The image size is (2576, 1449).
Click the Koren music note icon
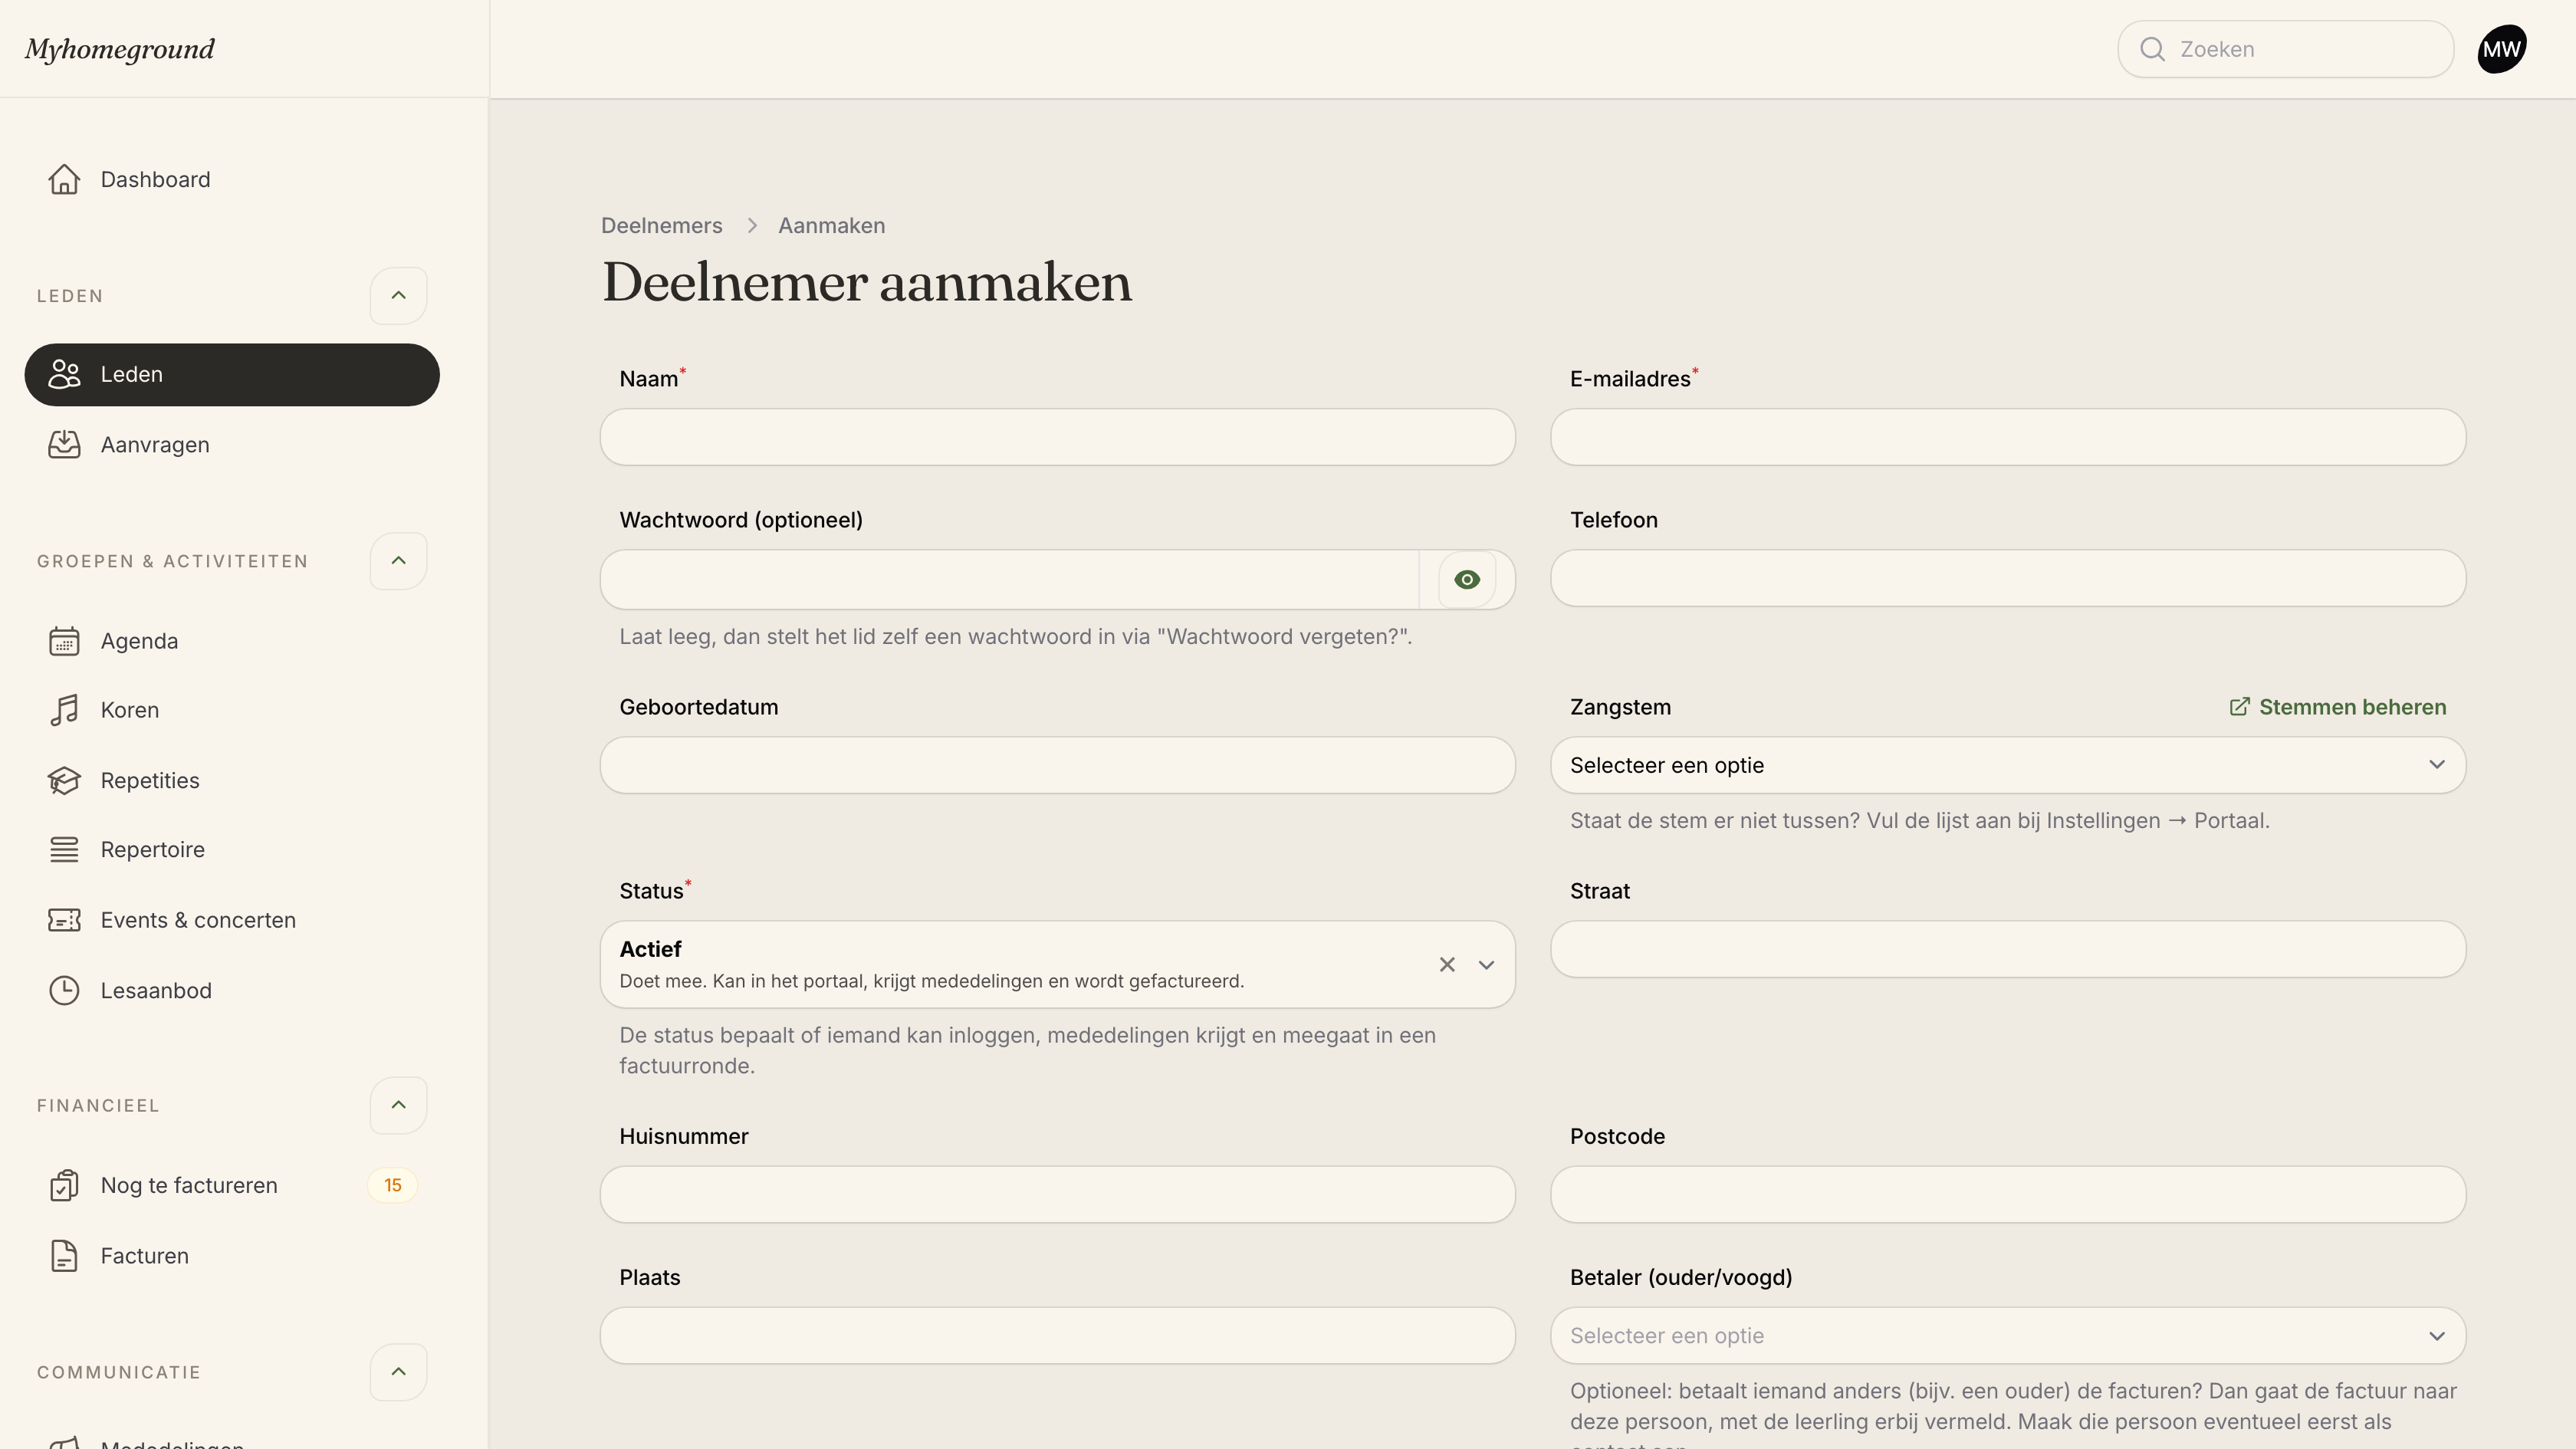tap(64, 710)
